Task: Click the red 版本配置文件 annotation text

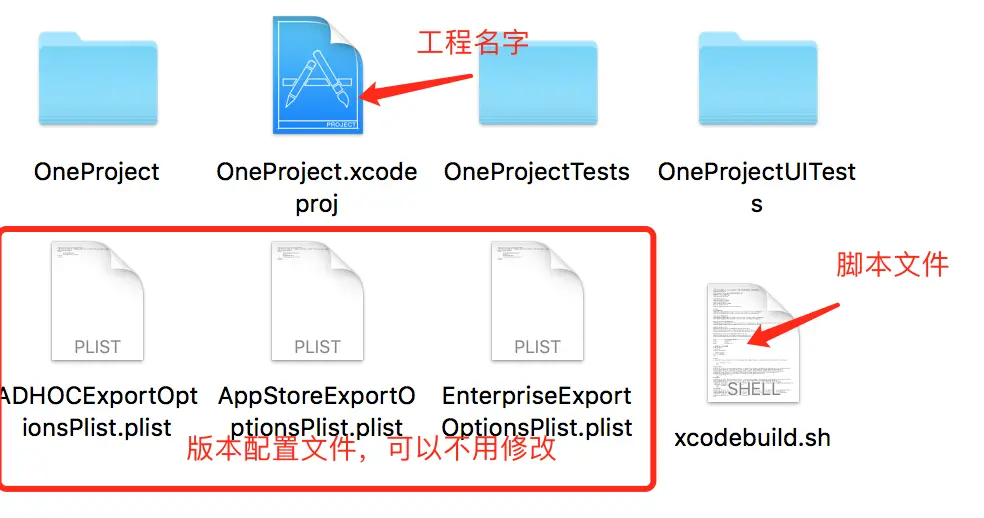Action: 271,449
